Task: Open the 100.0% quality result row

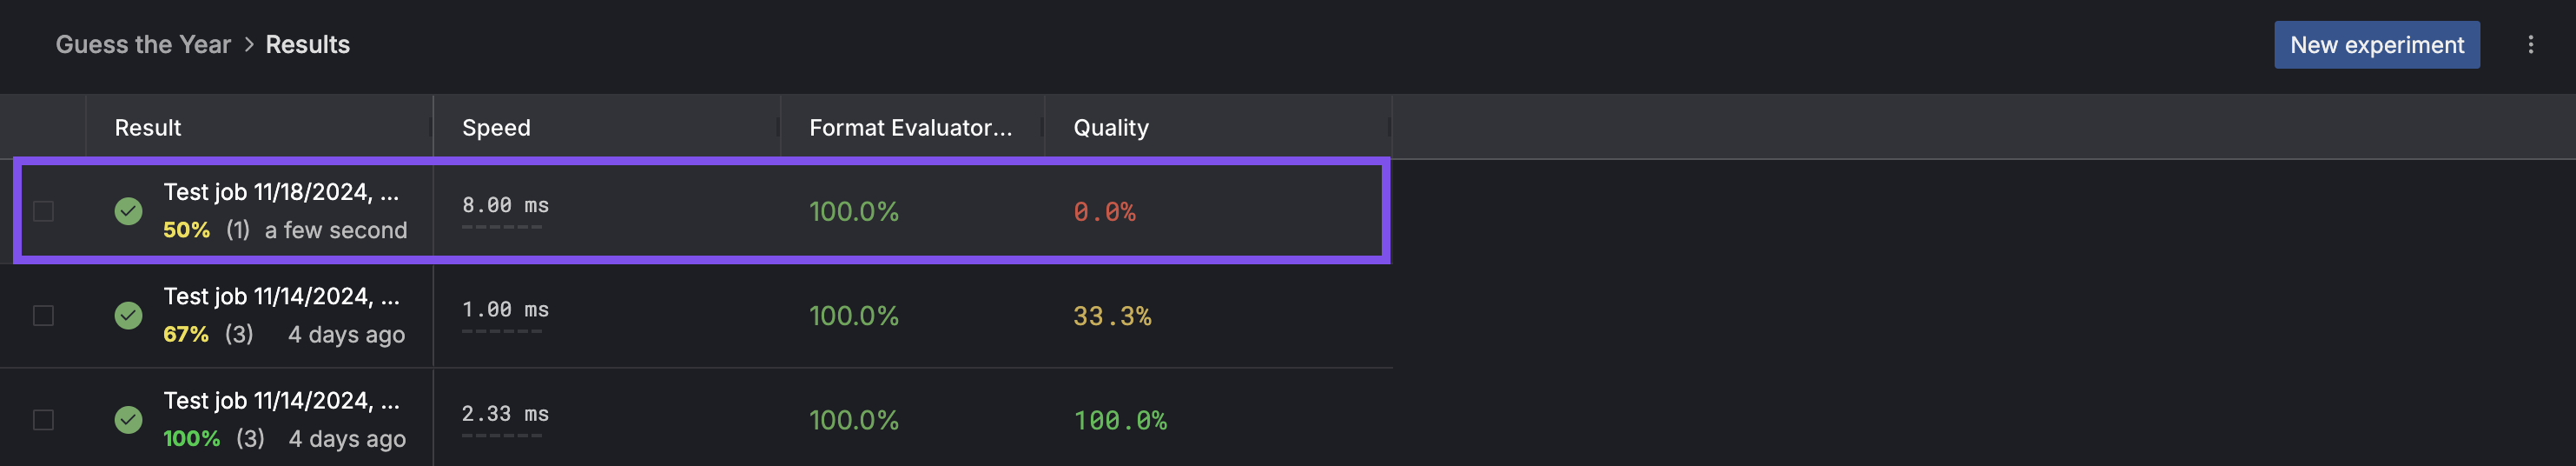Action: pyautogui.click(x=696, y=420)
